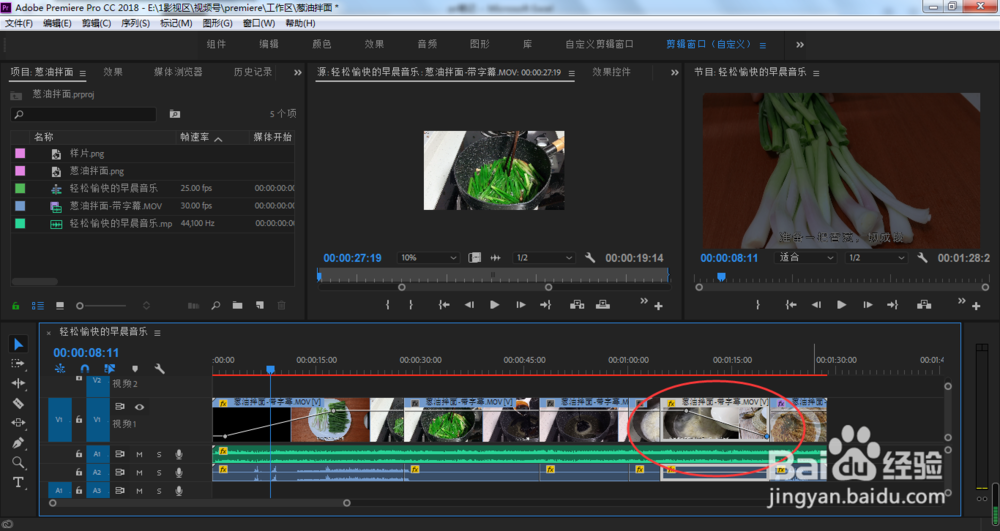The height and width of the screenshot is (531, 1000).
Task: Open the 剪辑(C) menu
Action: (x=96, y=23)
